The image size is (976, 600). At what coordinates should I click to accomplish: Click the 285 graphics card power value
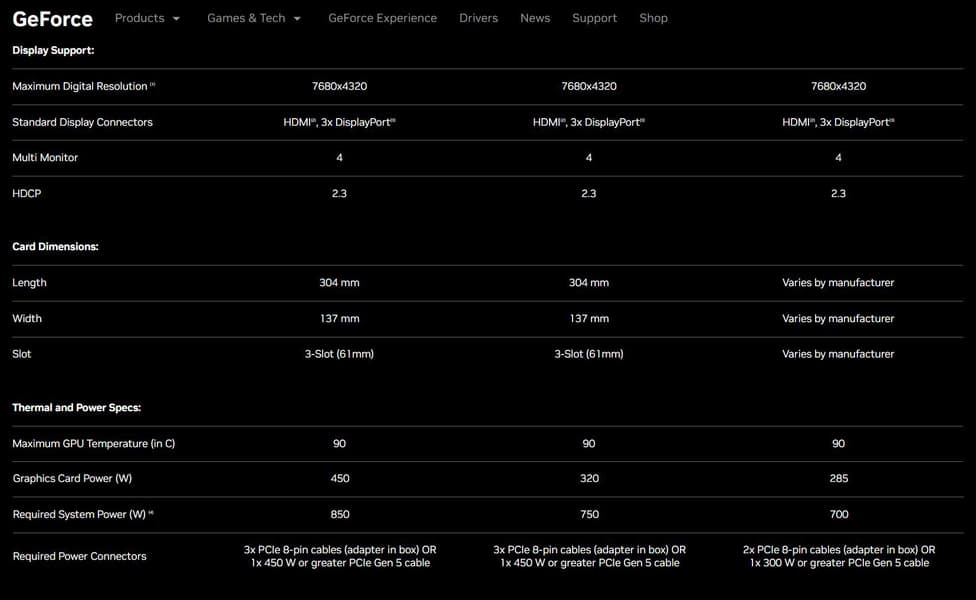pyautogui.click(x=838, y=479)
